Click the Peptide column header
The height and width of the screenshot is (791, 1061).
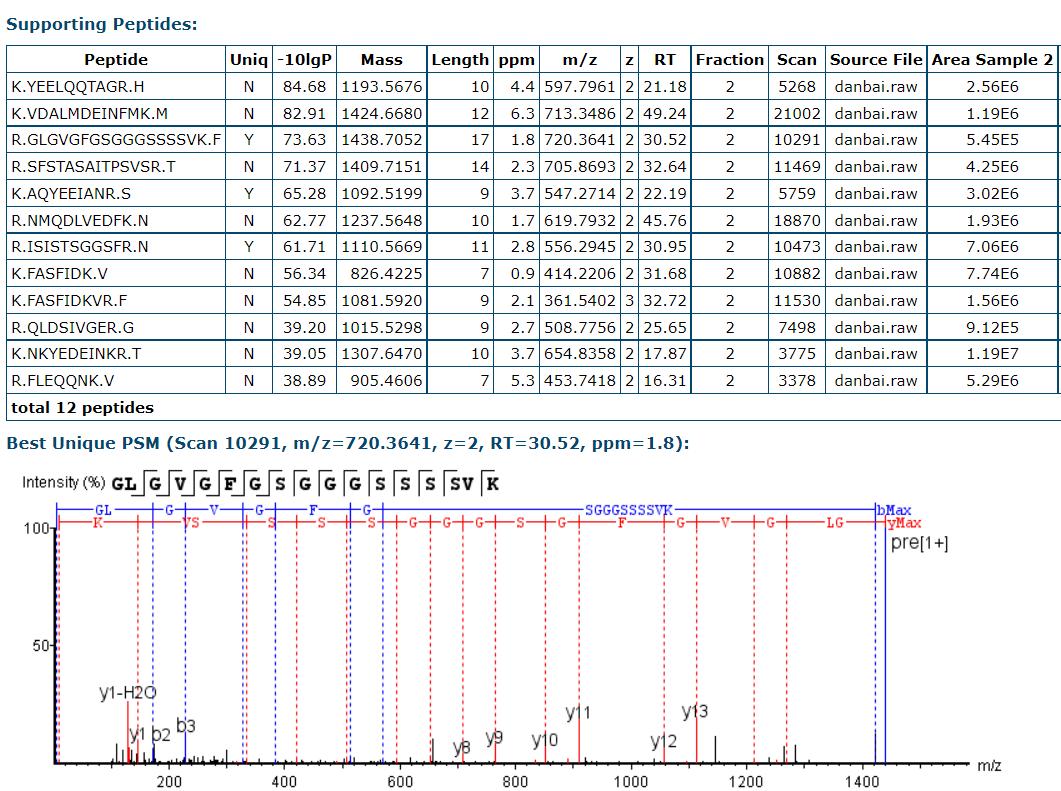pos(115,60)
